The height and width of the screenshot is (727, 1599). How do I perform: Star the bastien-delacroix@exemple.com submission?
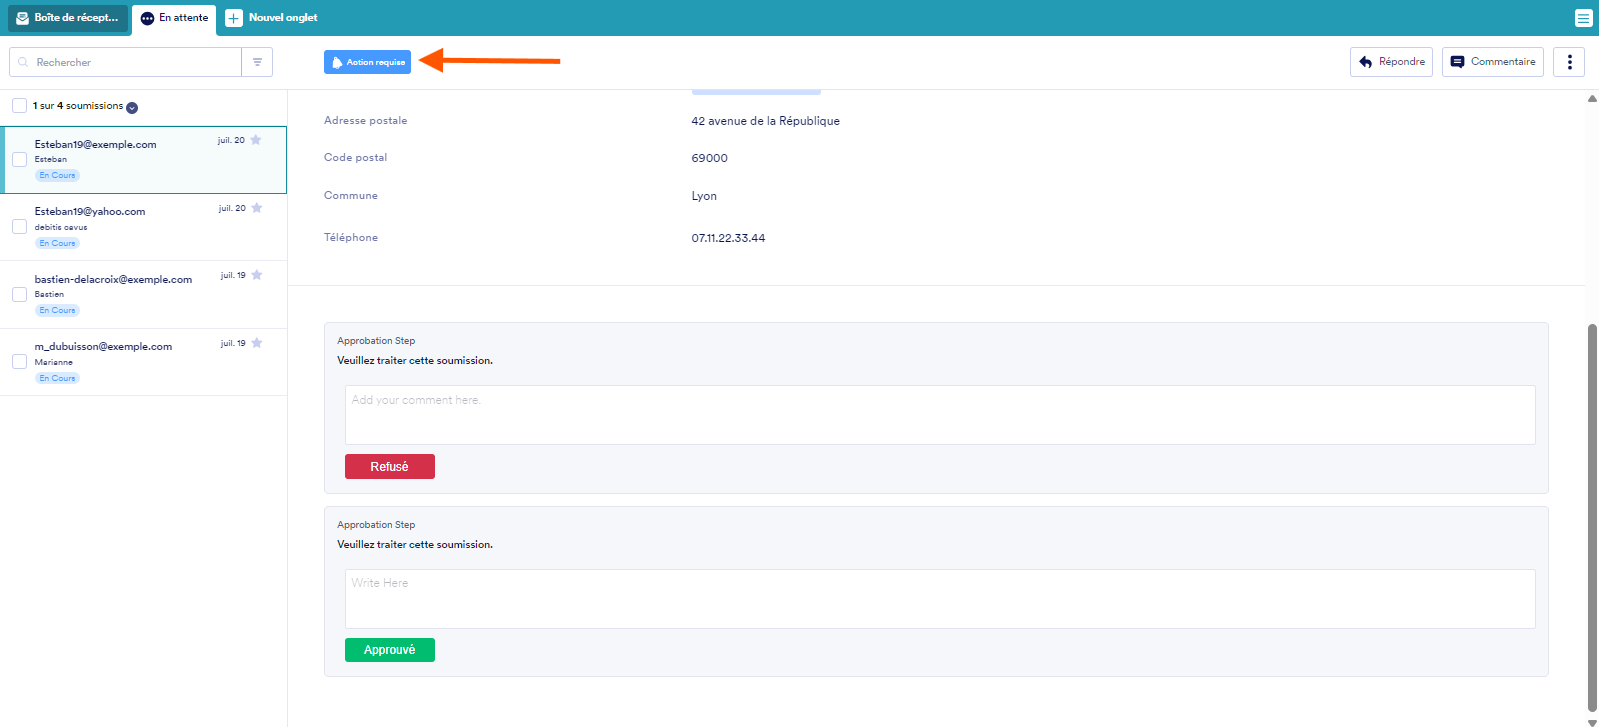coord(257,275)
